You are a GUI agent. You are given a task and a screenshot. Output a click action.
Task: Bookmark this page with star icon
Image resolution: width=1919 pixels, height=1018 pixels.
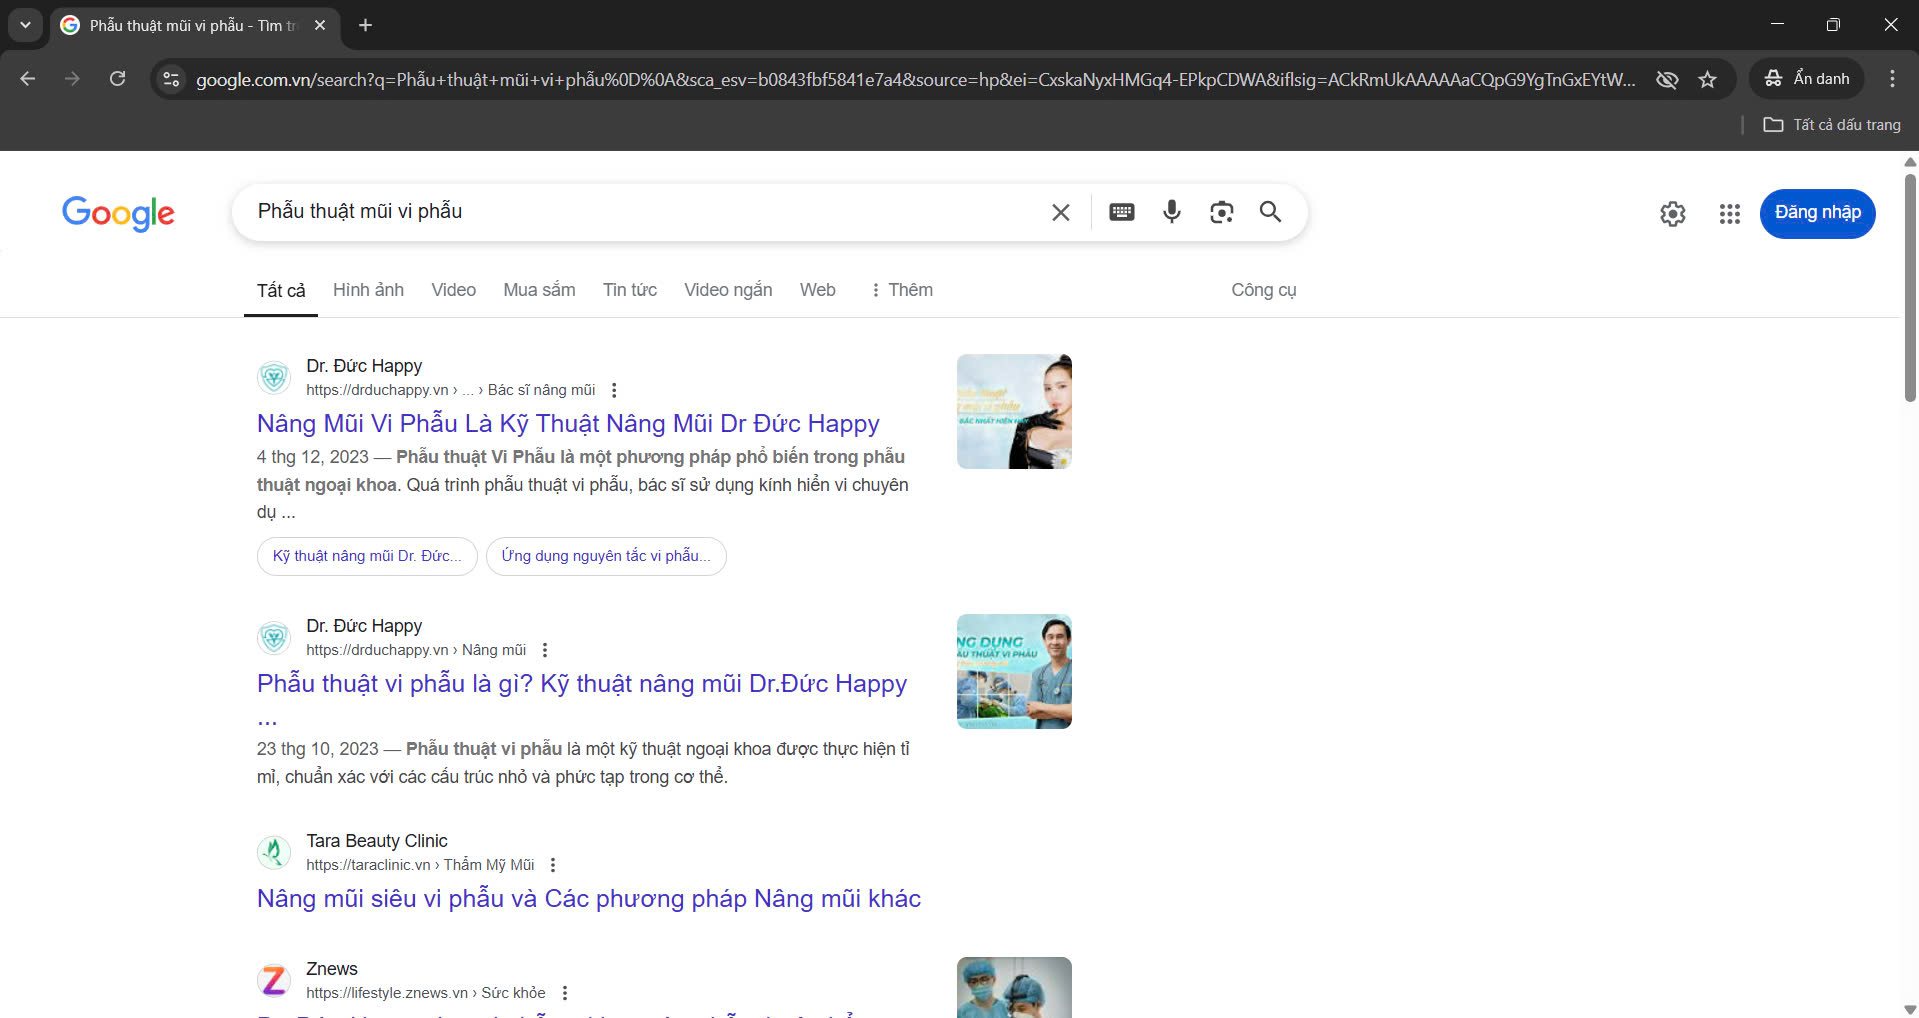pyautogui.click(x=1707, y=79)
